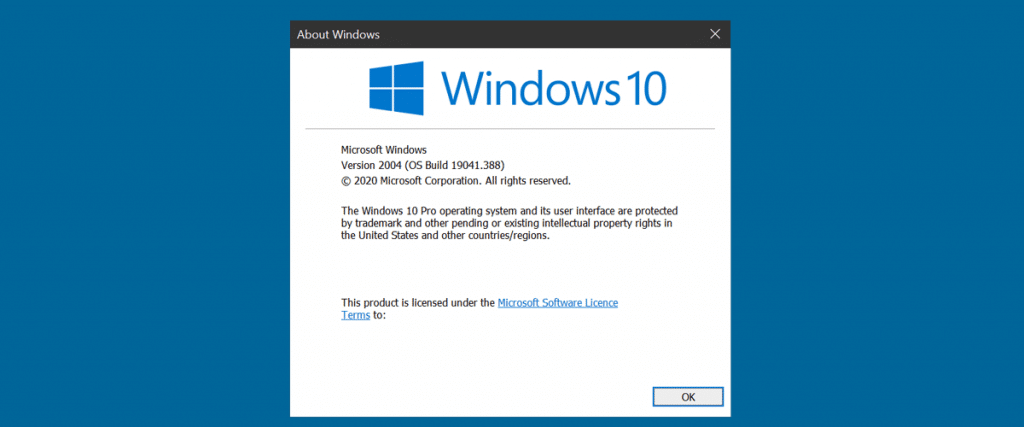Click the large "Windows 10" wordmark
Screen dimensions: 1024x427
554,87
